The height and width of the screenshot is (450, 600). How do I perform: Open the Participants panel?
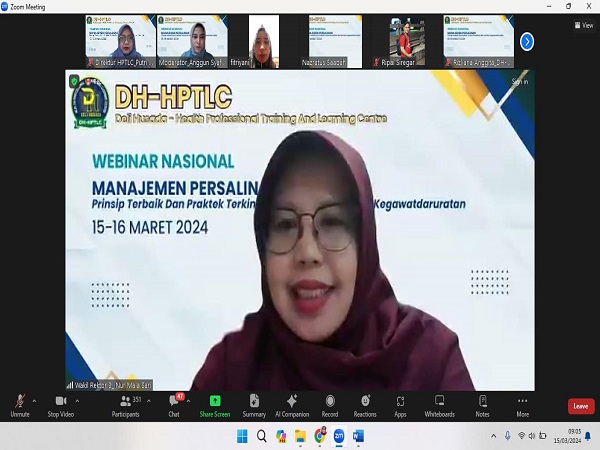(x=126, y=406)
